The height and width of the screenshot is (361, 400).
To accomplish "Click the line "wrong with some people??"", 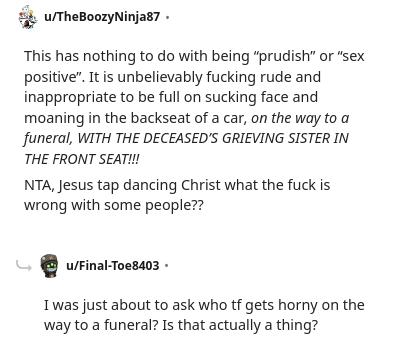I will tap(114, 206).
